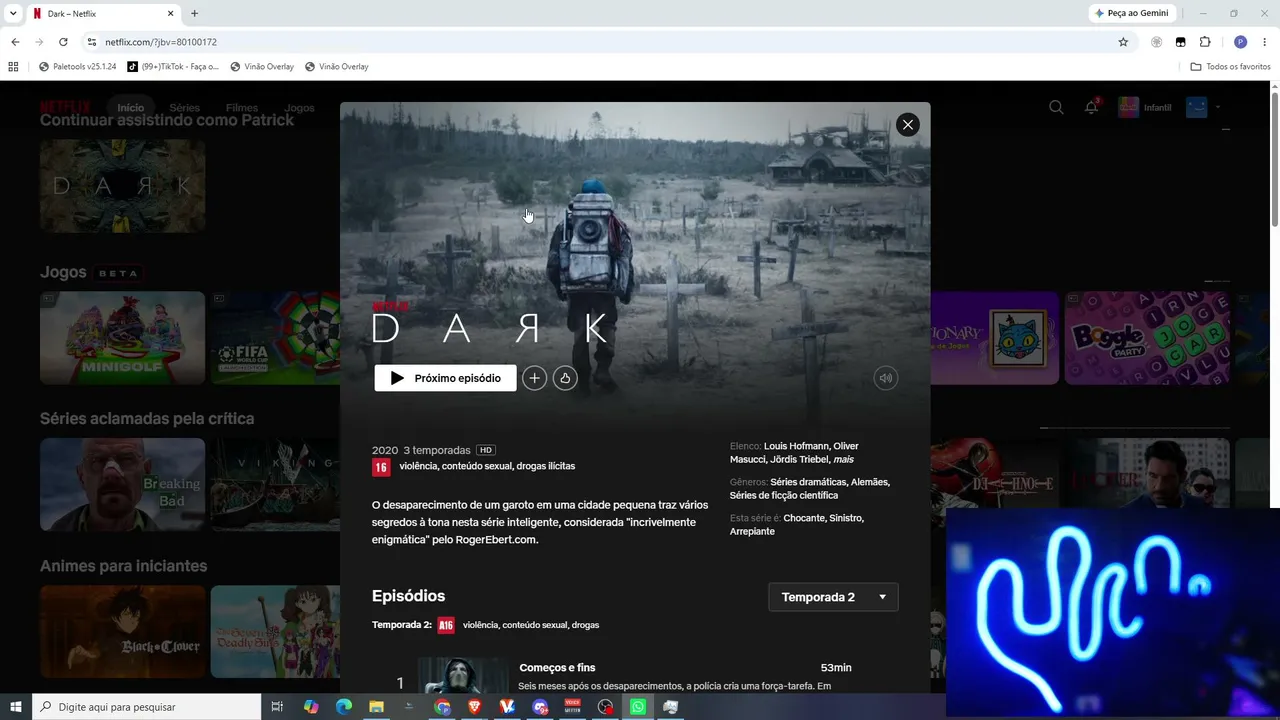Go back in the browser
The image size is (1280, 720).
coord(15,42)
